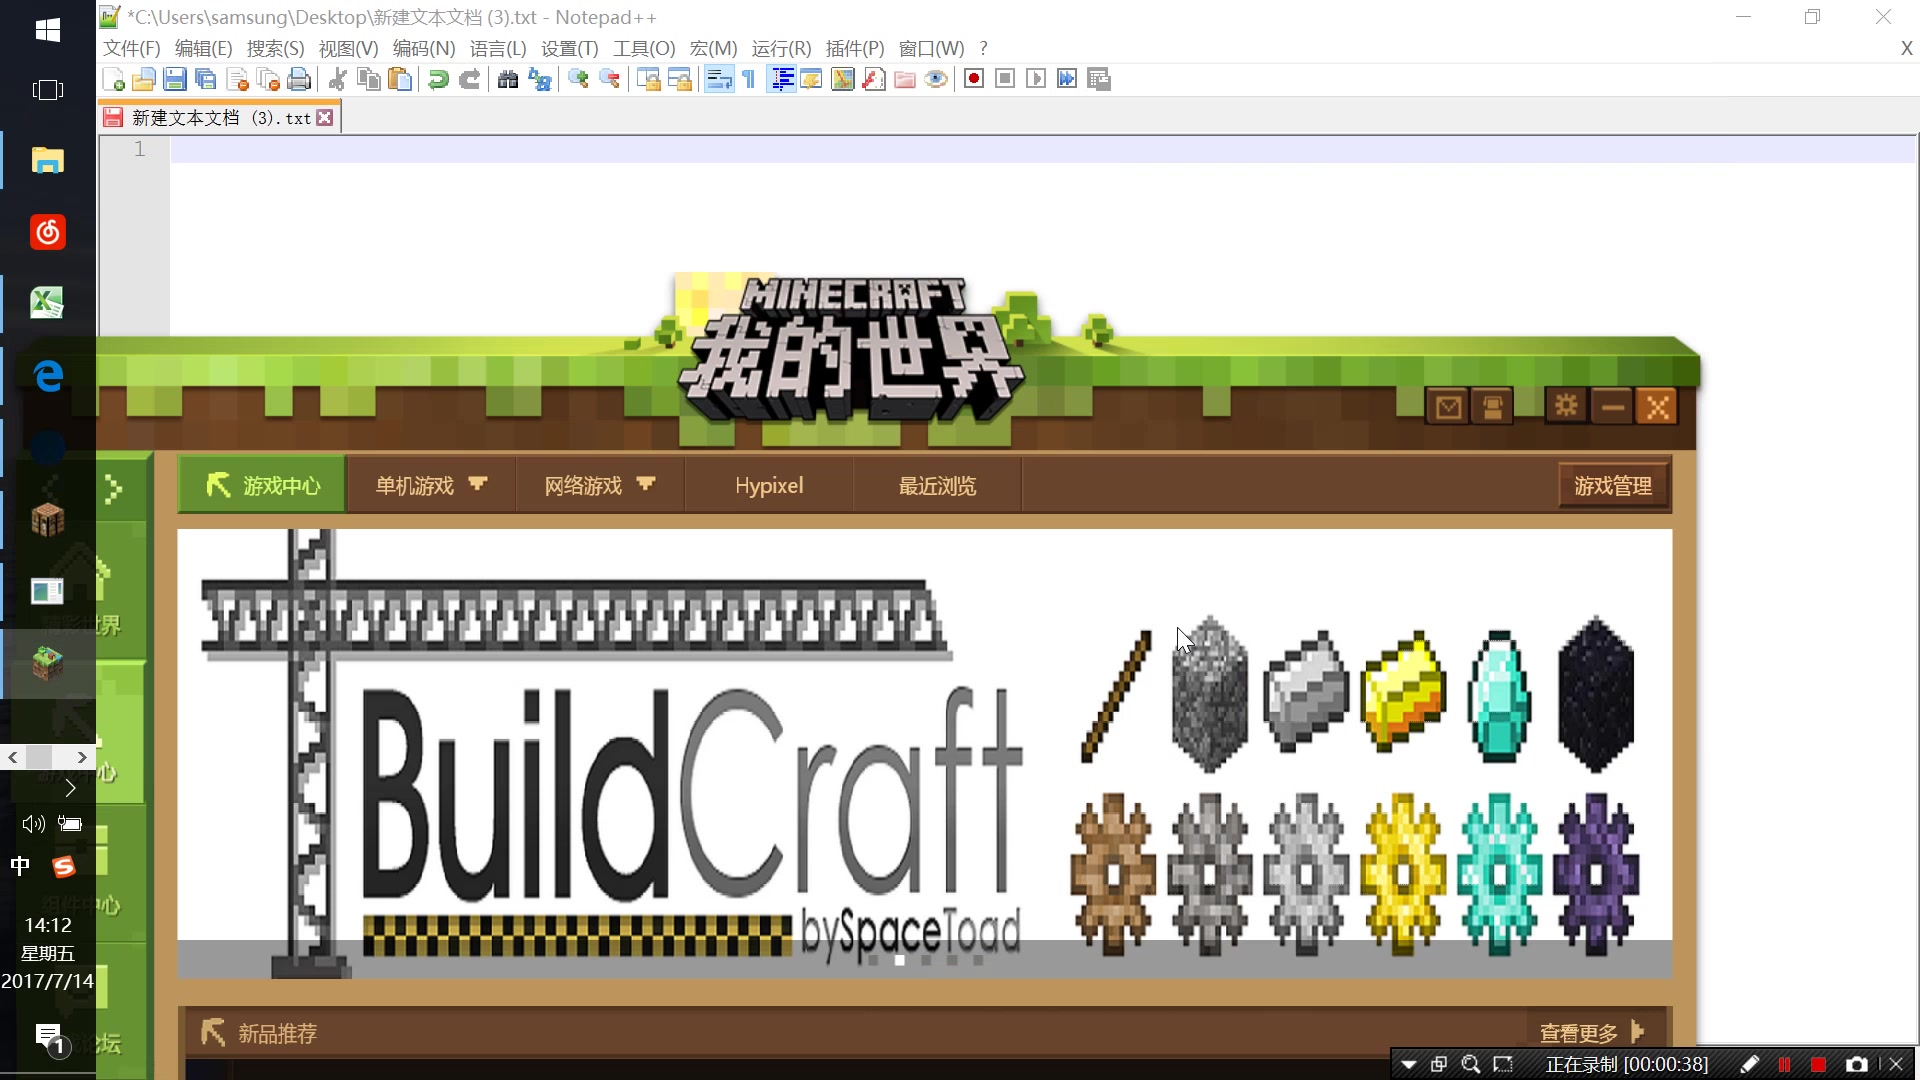Open the 插件(P) menu
This screenshot has width=1920, height=1080.
tap(855, 48)
